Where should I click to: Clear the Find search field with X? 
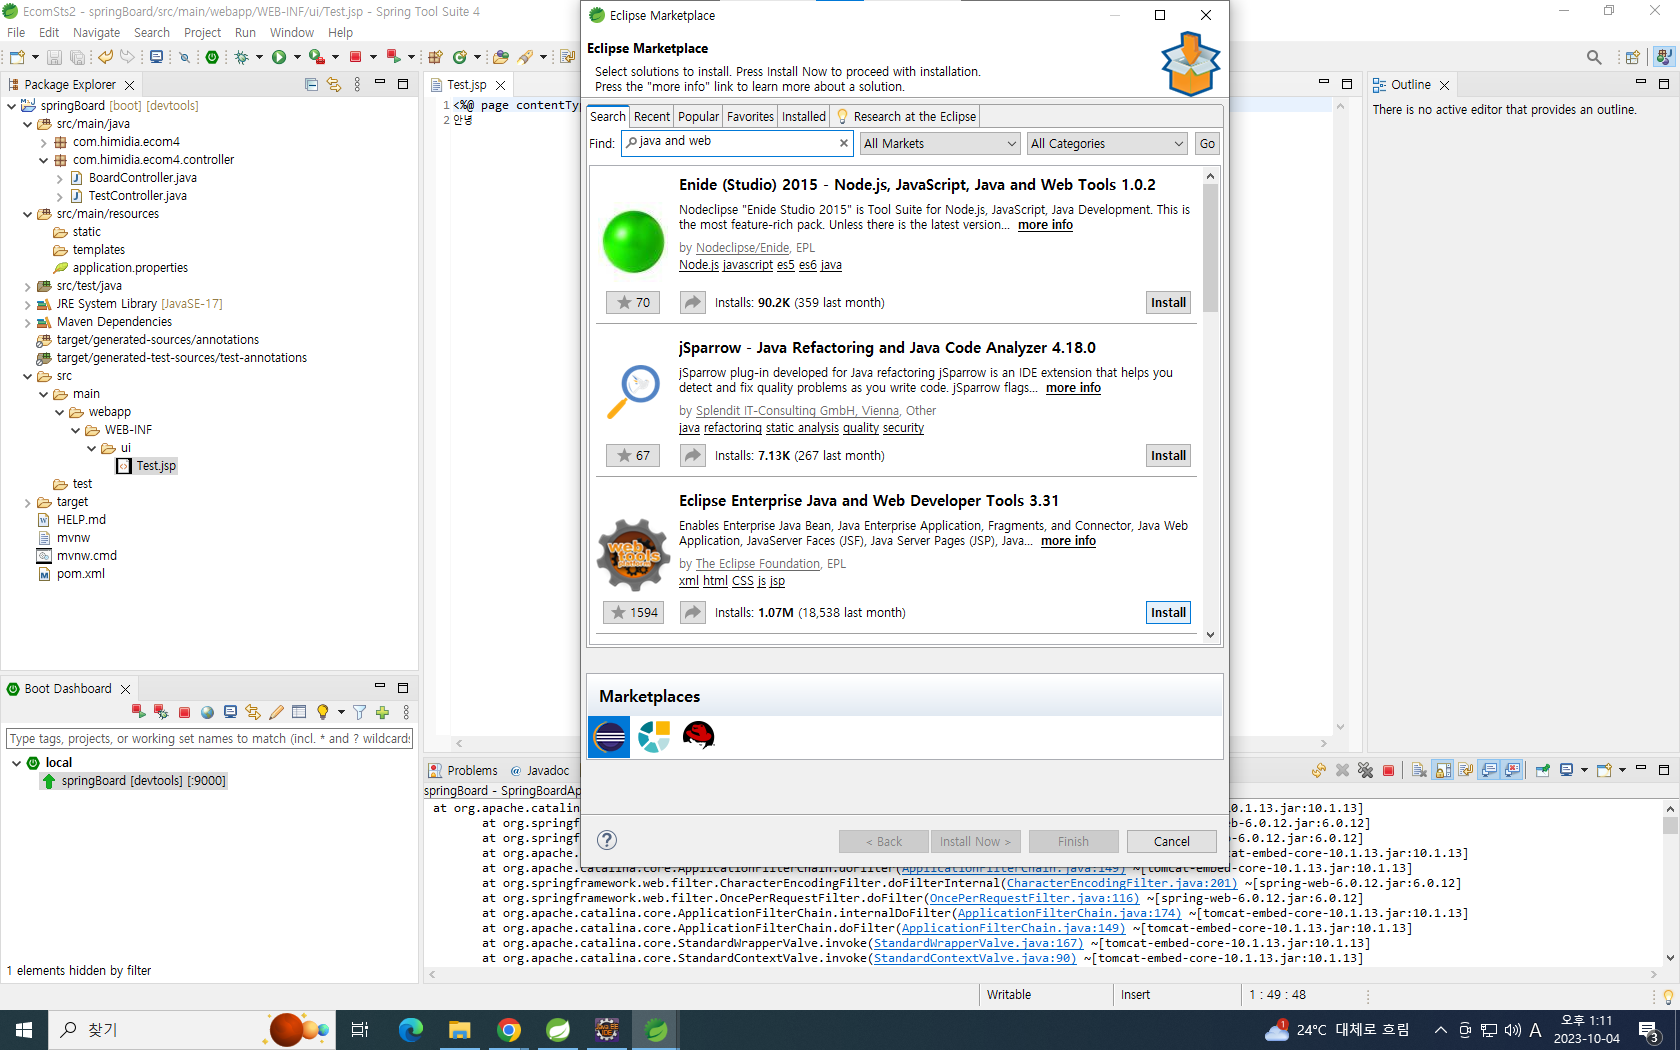[x=844, y=143]
